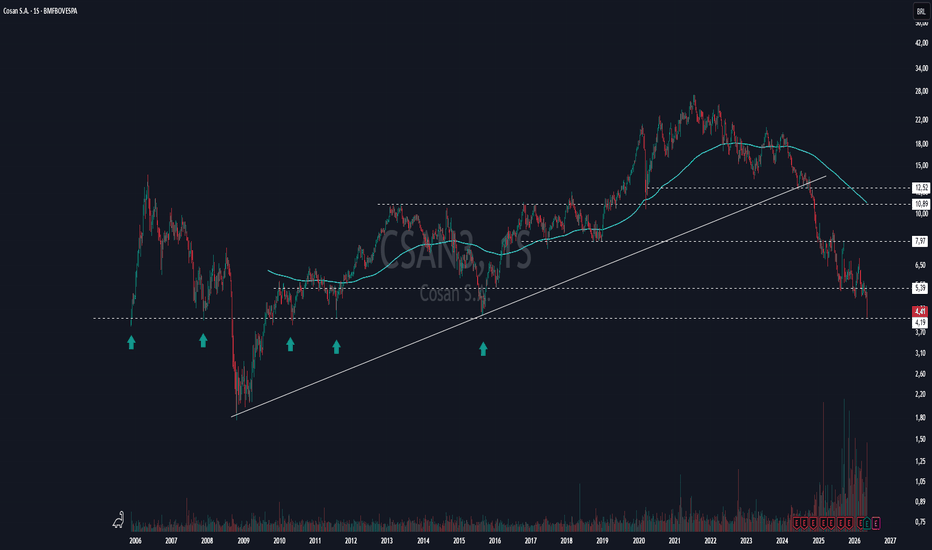The width and height of the screenshot is (932, 550).
Task: Open the first red earnings marker
Action: pos(796,523)
